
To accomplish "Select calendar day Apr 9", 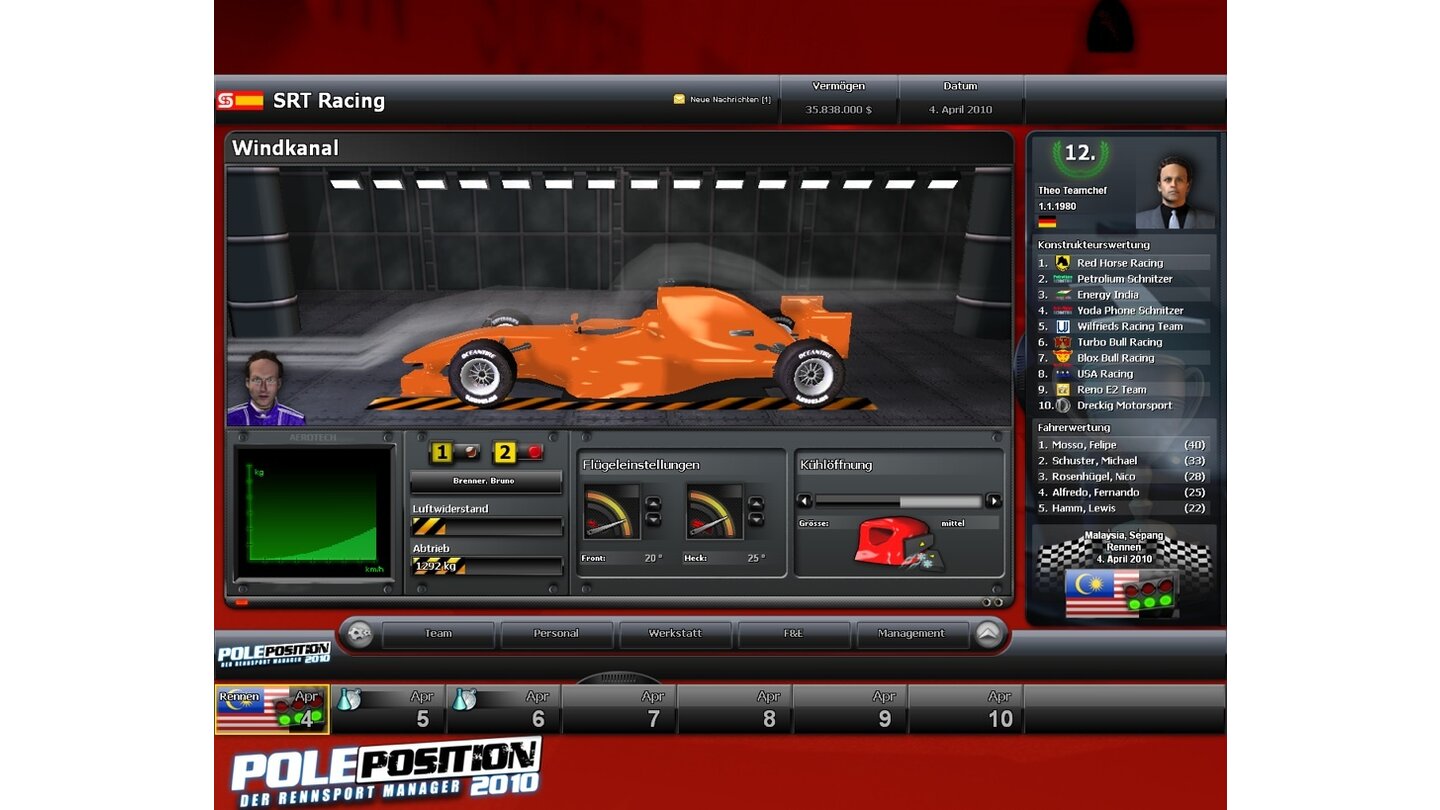I will point(850,709).
